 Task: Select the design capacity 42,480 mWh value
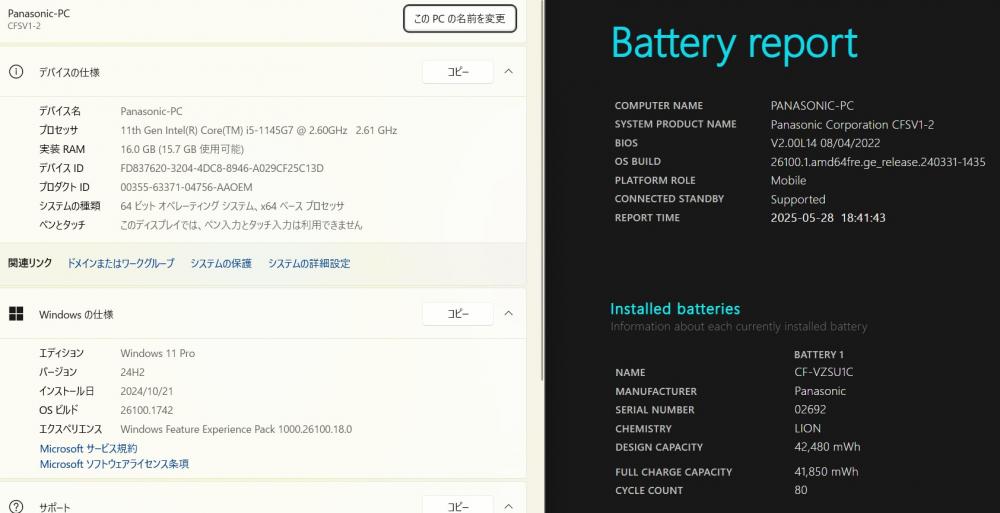click(x=827, y=447)
